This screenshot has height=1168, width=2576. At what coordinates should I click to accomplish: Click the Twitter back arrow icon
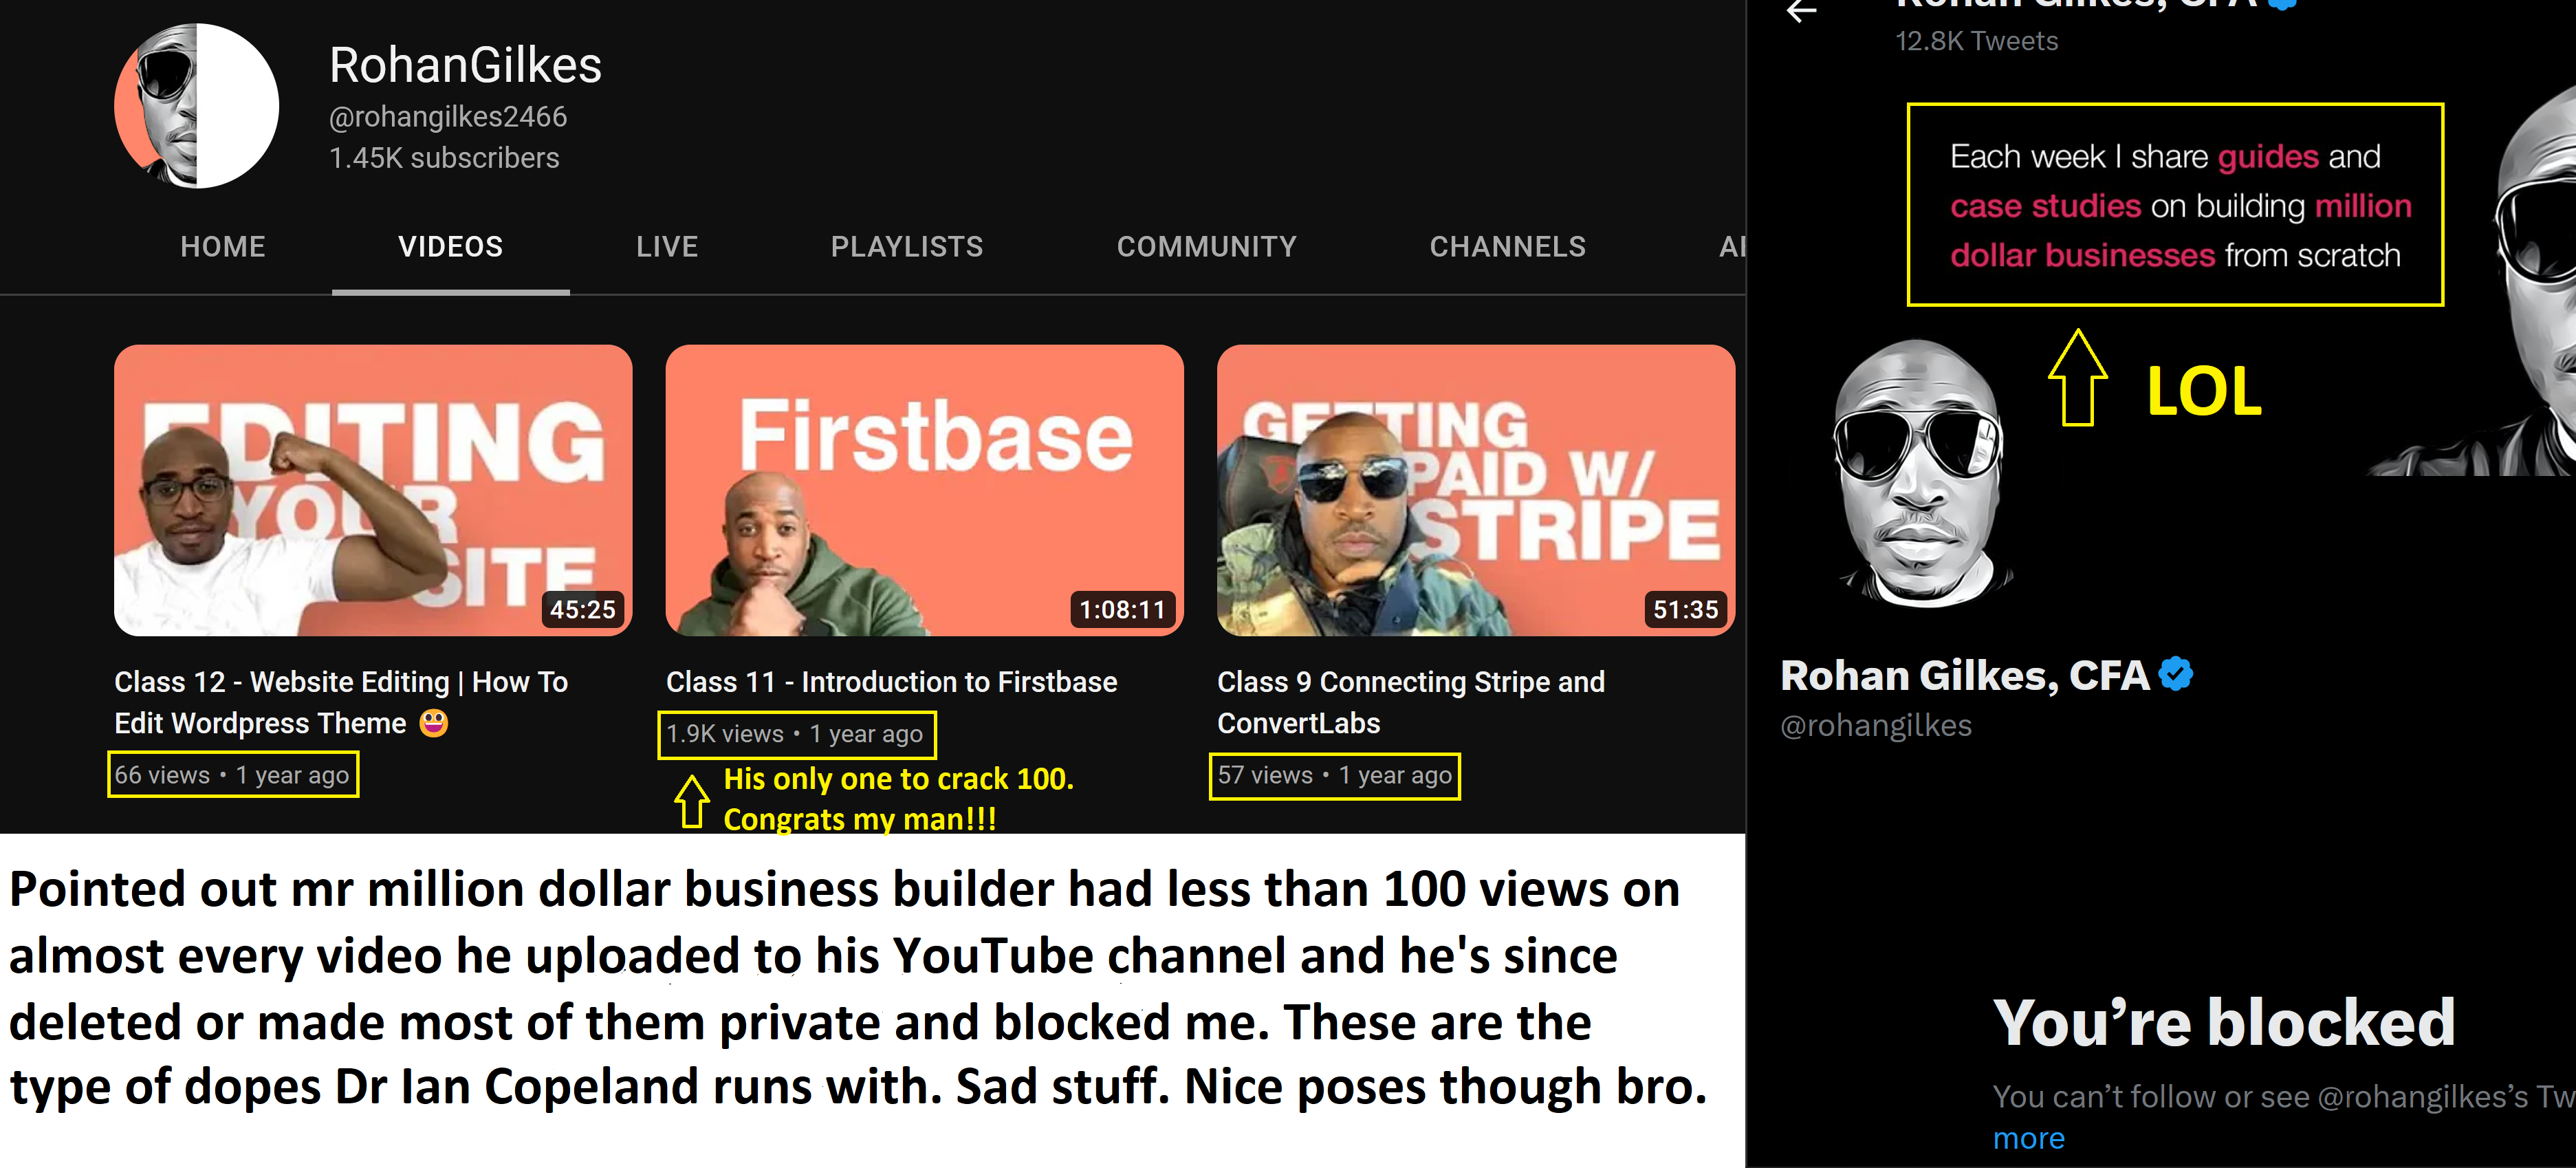tap(1802, 12)
